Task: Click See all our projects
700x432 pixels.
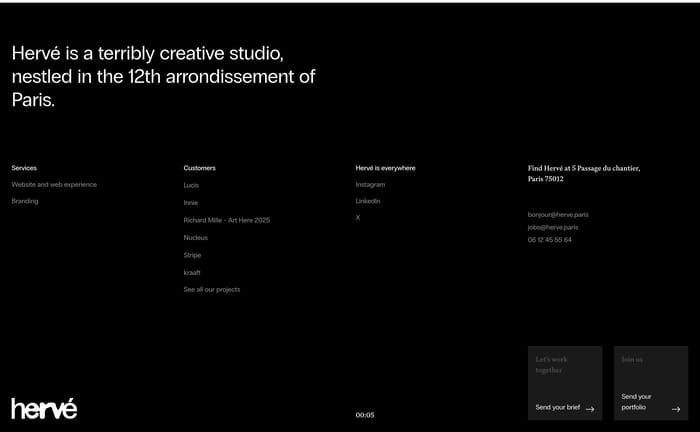Action: click(212, 289)
